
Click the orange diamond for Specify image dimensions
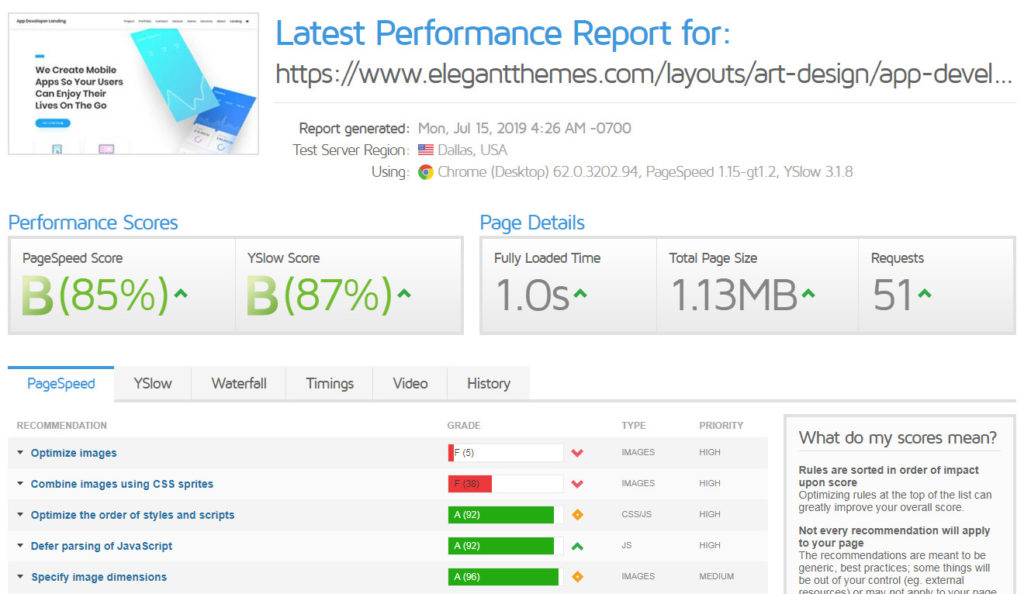[x=577, y=577]
